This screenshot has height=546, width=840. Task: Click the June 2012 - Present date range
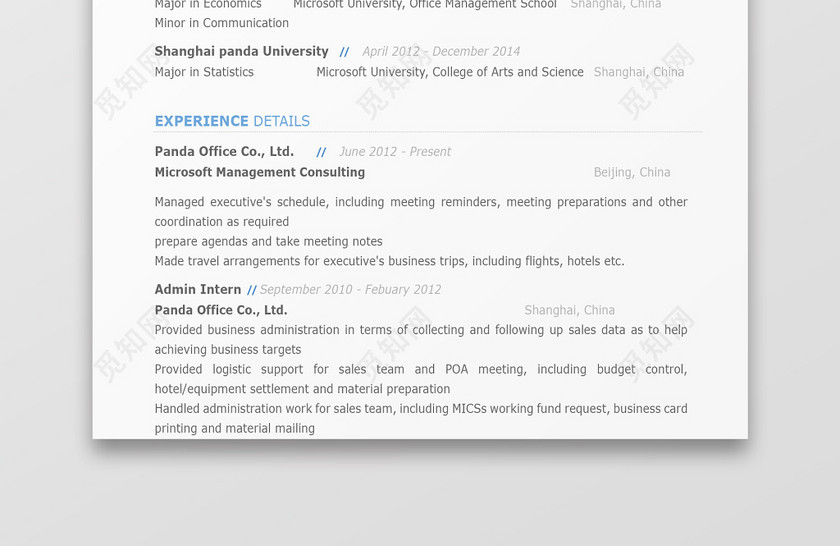click(395, 152)
